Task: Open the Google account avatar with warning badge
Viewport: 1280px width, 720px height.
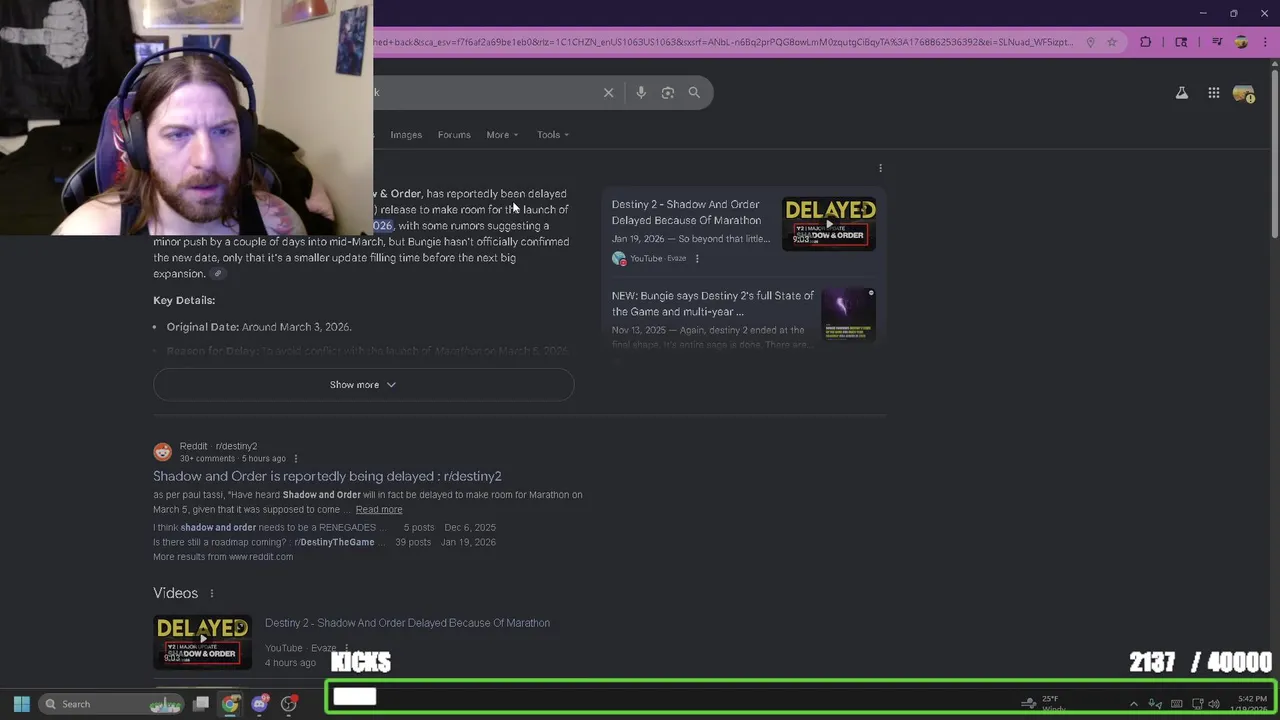Action: coord(1244,93)
